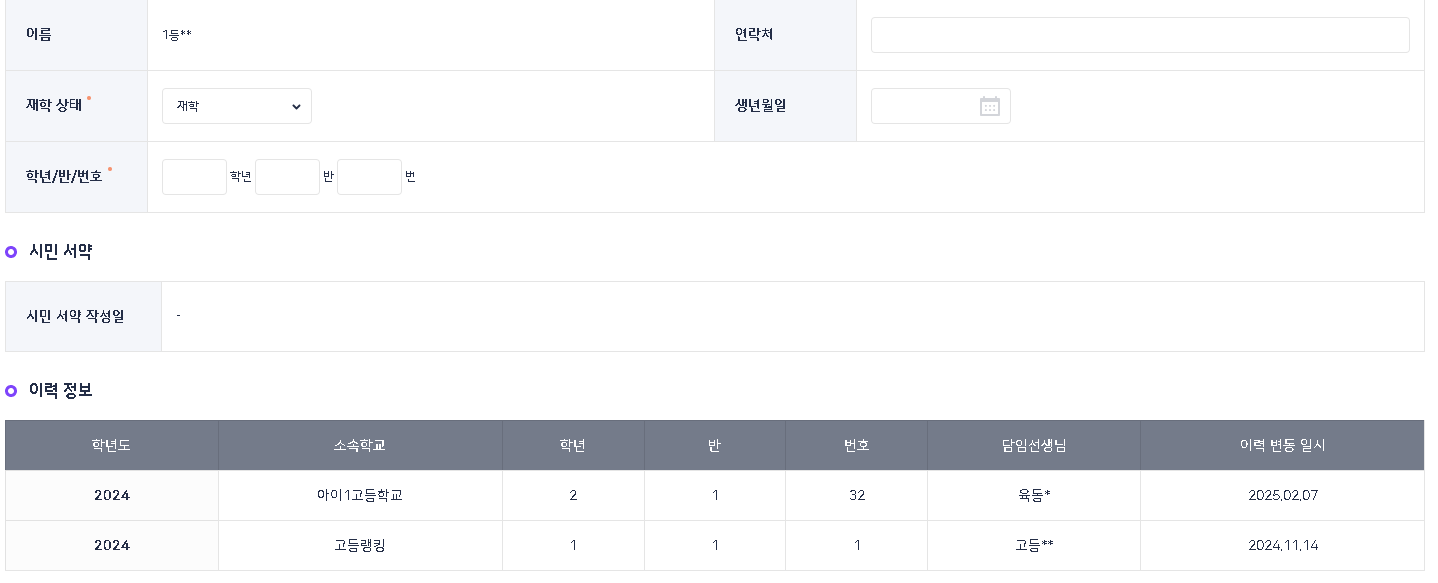Expand the 재학 enrollment status dropdown
The image size is (1438, 583).
coord(237,106)
